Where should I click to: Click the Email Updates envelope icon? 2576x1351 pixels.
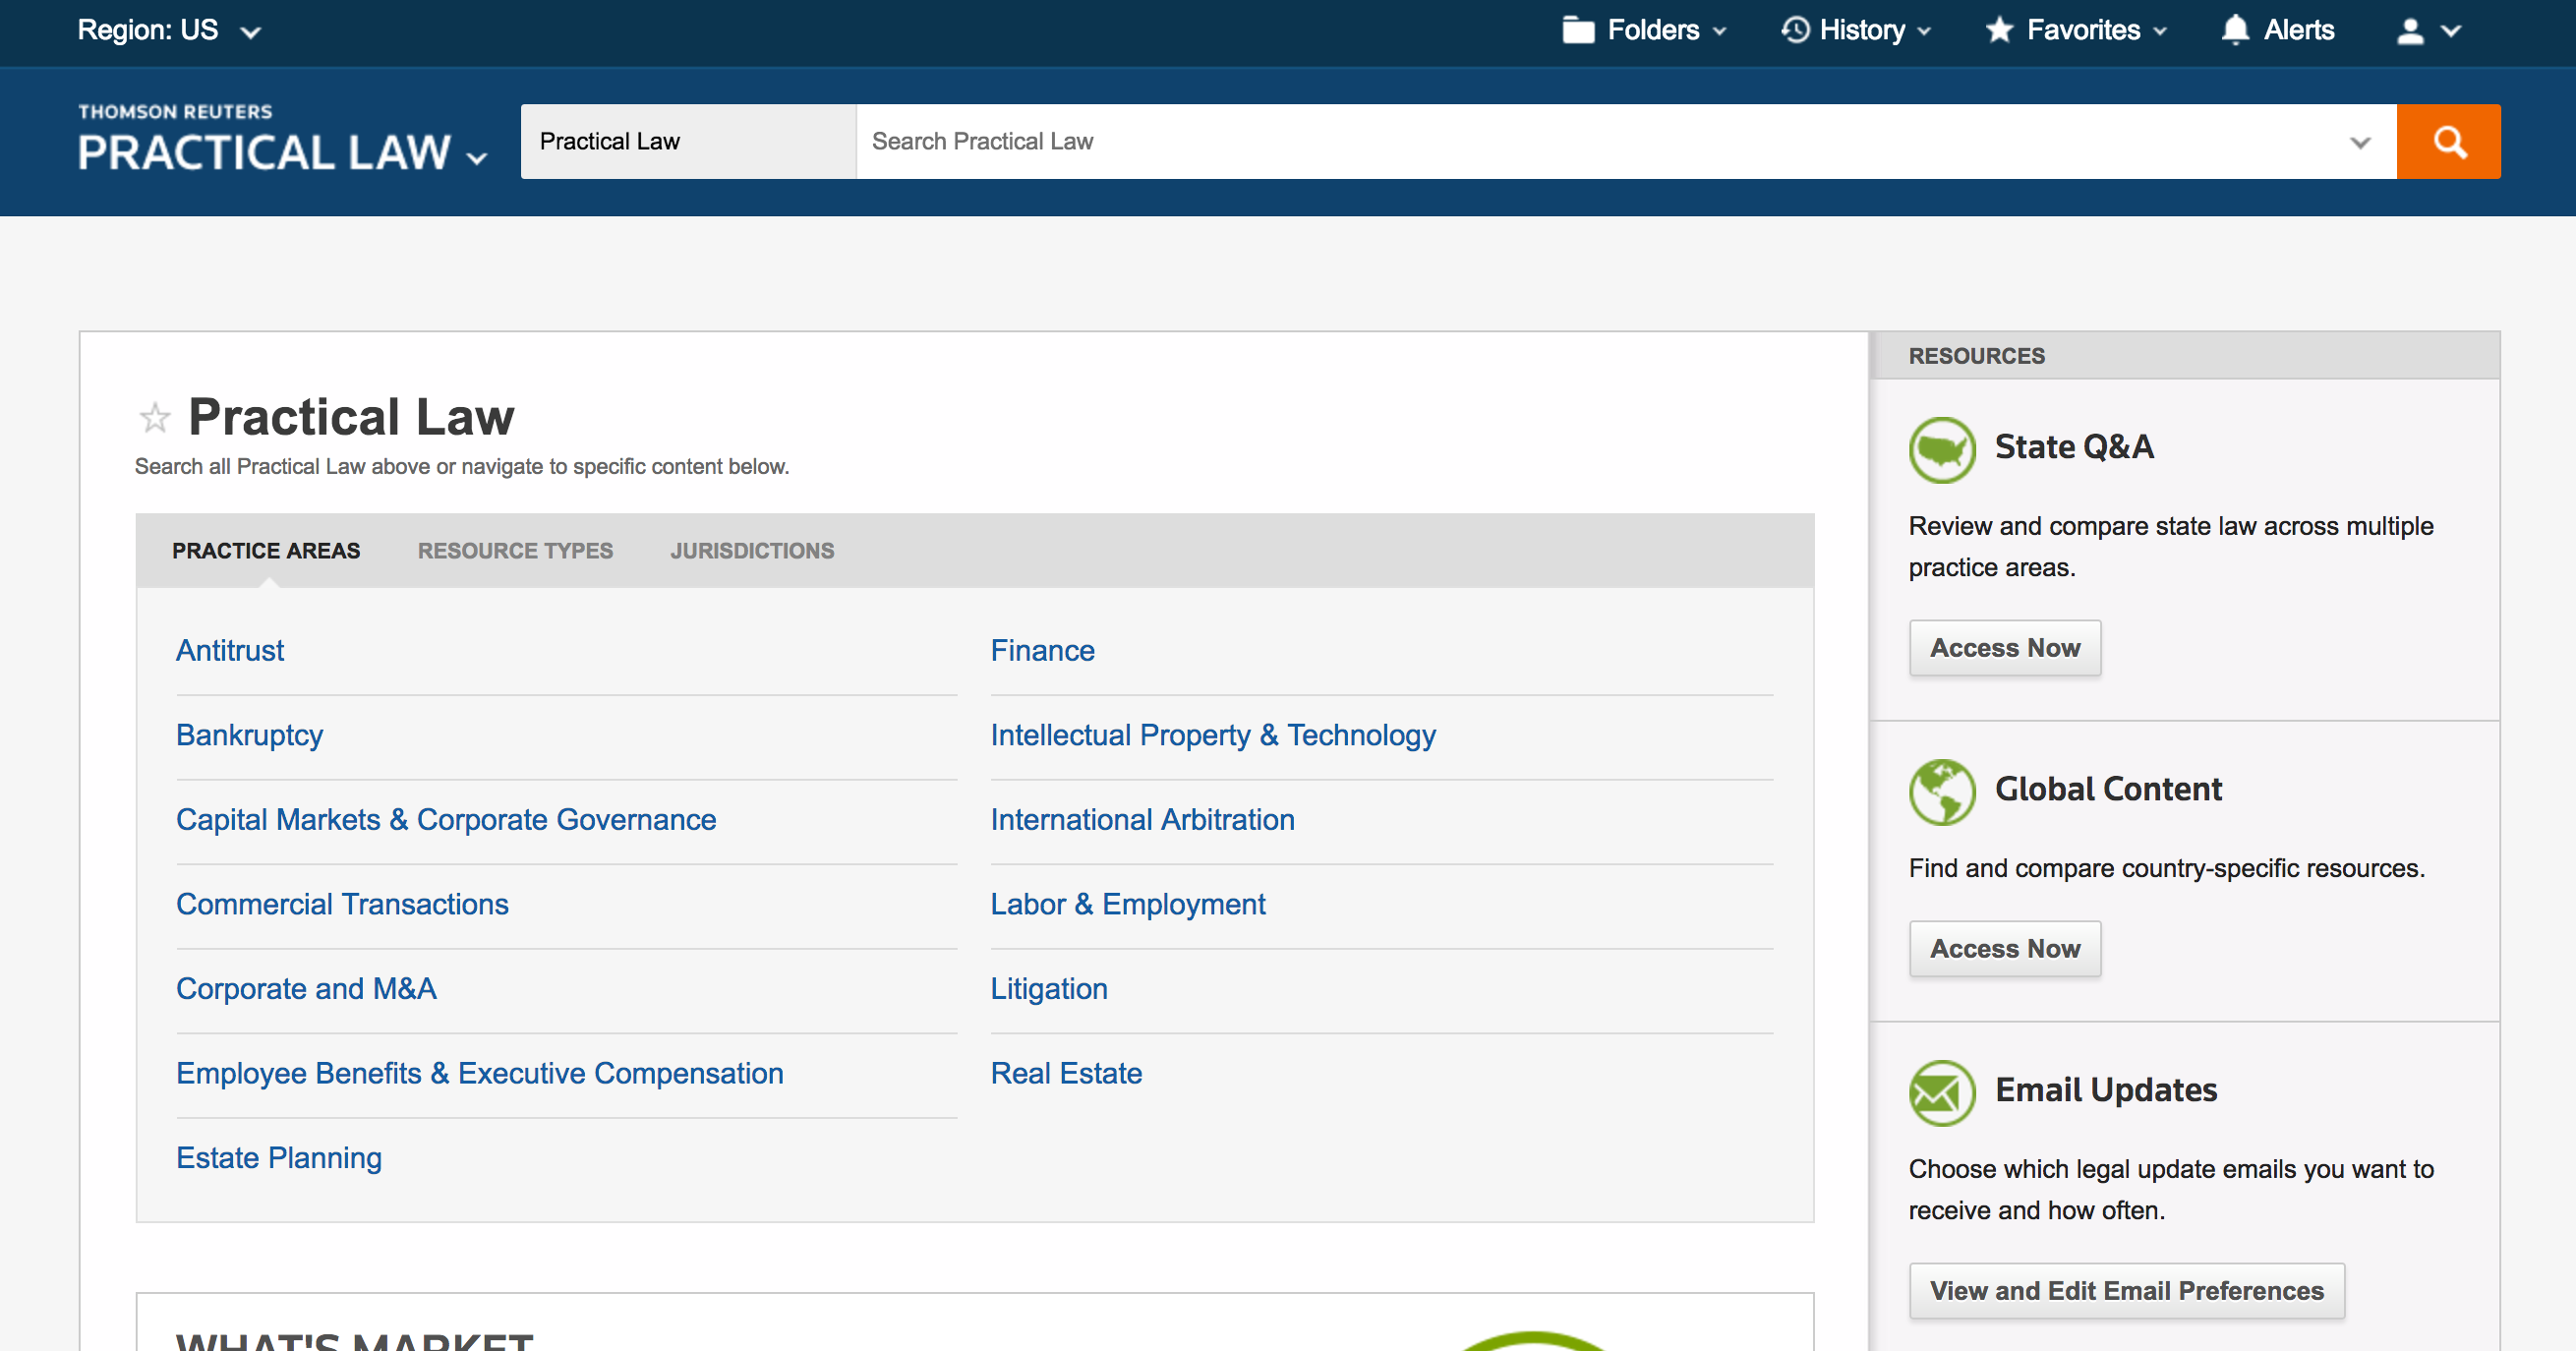pos(1942,1093)
